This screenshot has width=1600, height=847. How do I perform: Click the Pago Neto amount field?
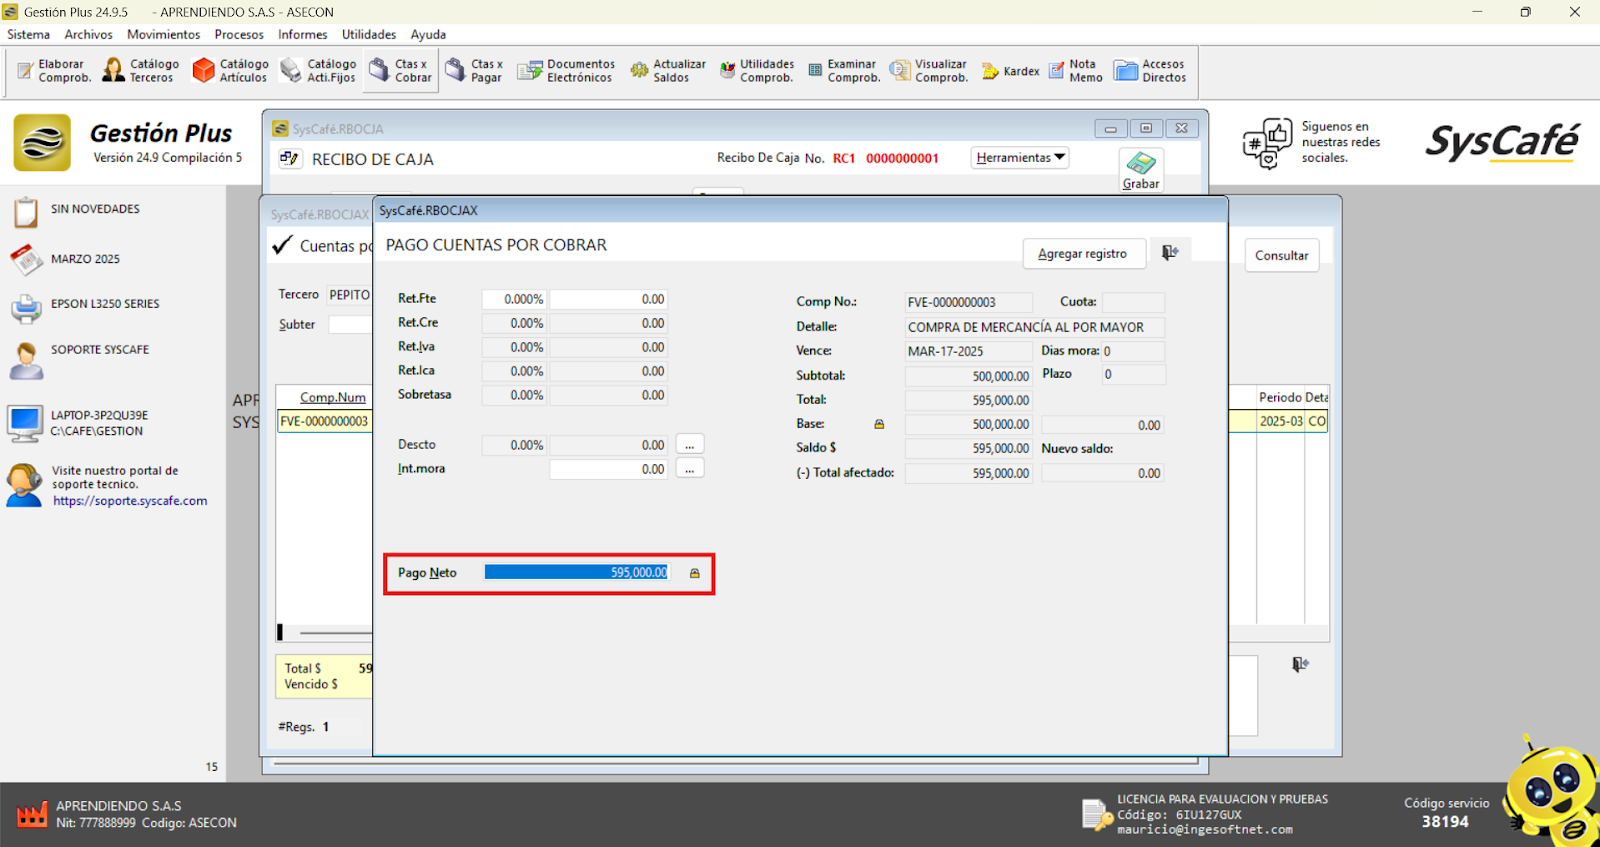(x=576, y=573)
